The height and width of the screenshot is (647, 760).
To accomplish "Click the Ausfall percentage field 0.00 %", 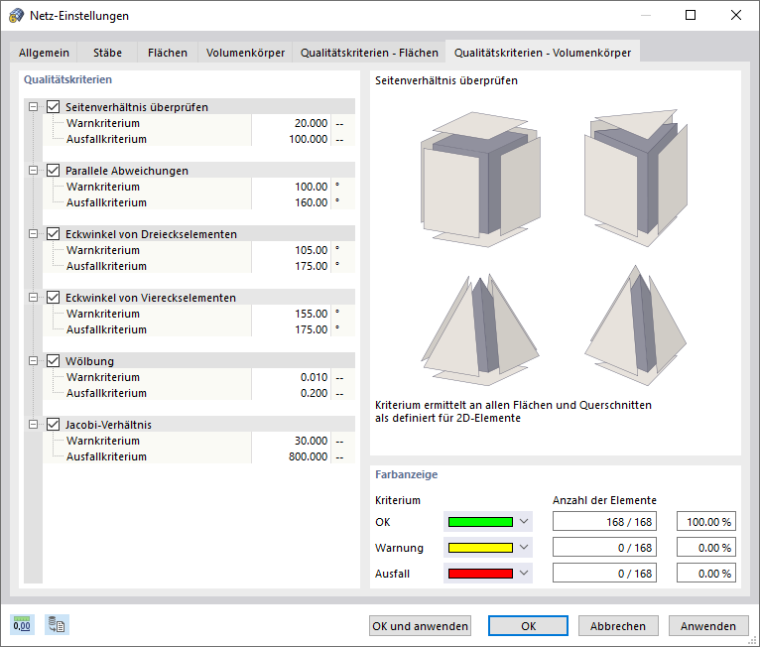I will [x=706, y=573].
